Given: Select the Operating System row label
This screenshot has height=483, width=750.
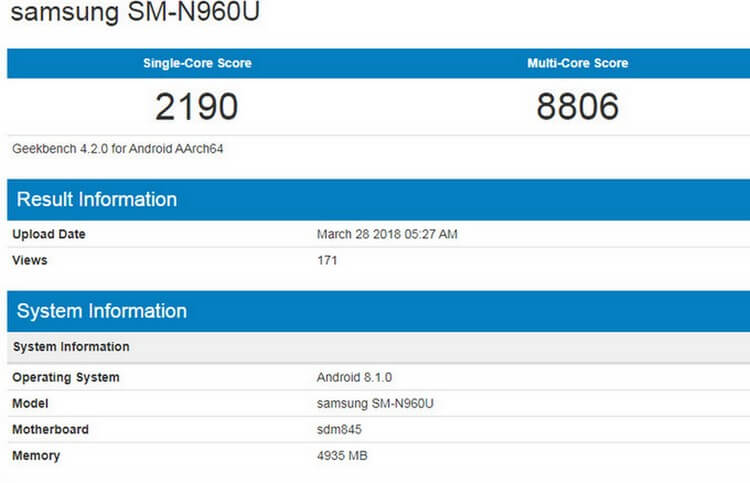Looking at the screenshot, I should point(66,377).
